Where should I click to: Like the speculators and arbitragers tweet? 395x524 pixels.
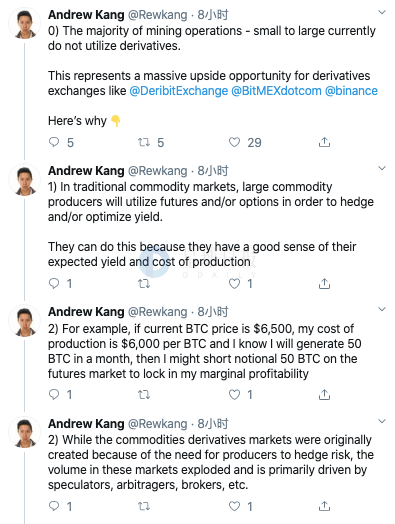tap(234, 506)
